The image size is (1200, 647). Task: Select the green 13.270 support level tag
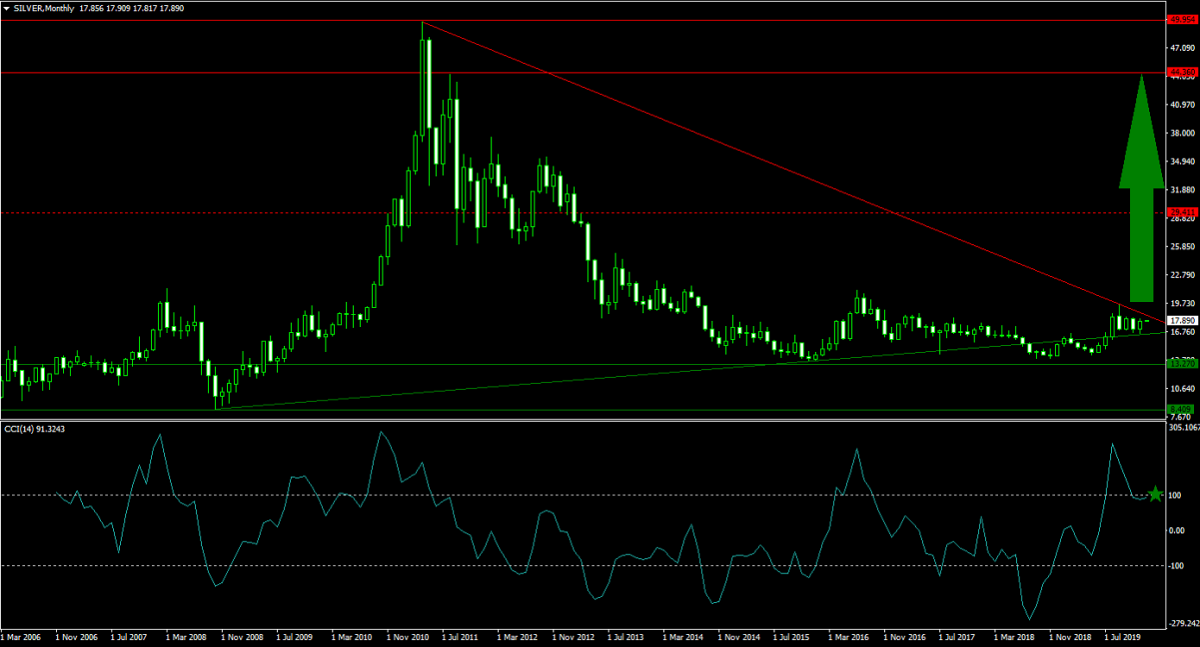pyautogui.click(x=1182, y=364)
